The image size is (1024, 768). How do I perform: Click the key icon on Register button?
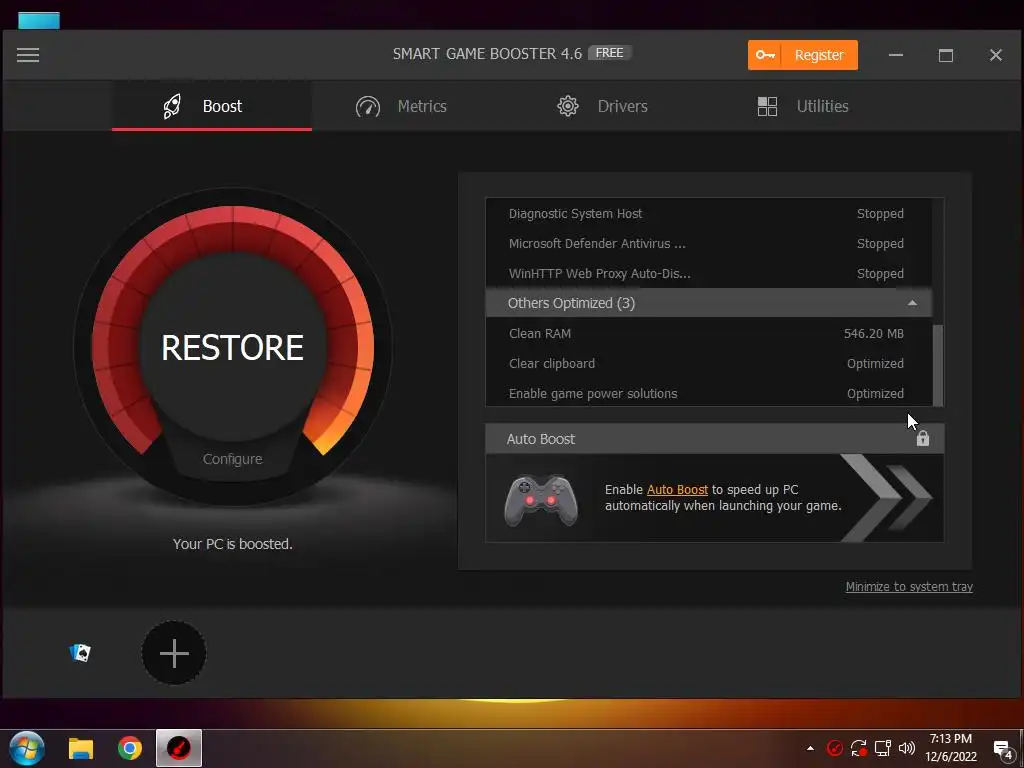765,55
